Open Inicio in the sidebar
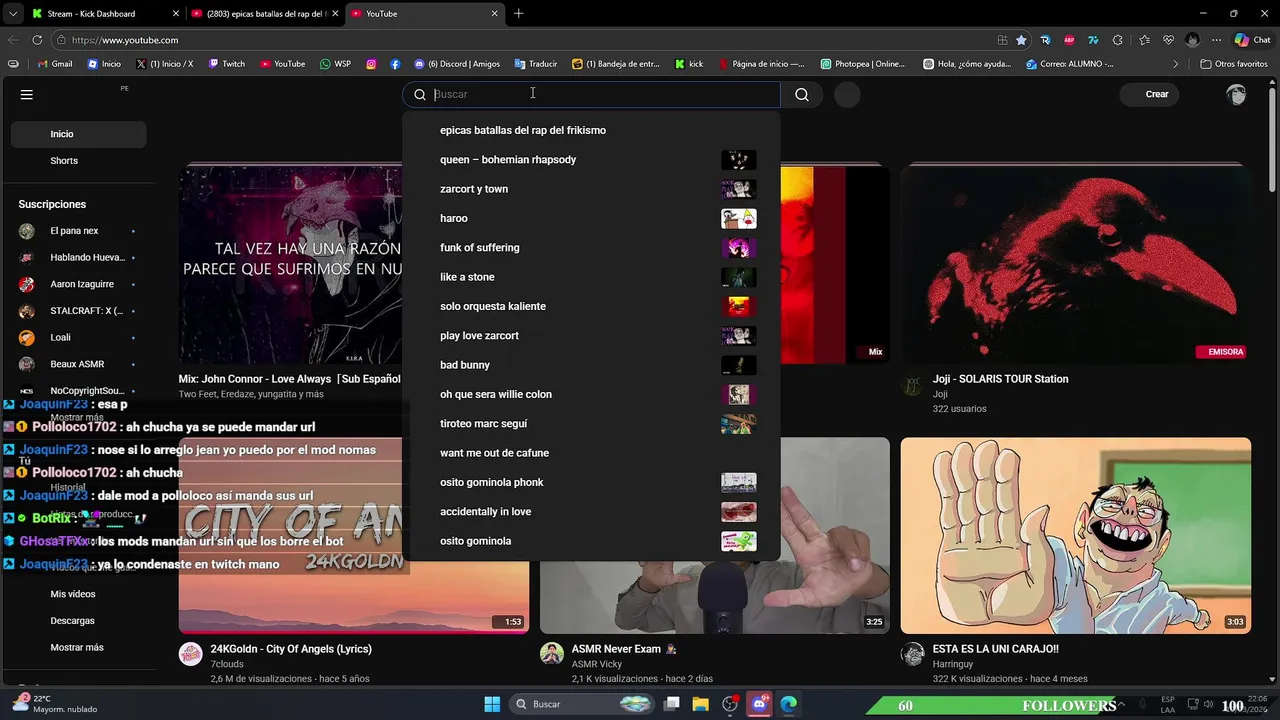This screenshot has width=1280, height=720. point(79,134)
